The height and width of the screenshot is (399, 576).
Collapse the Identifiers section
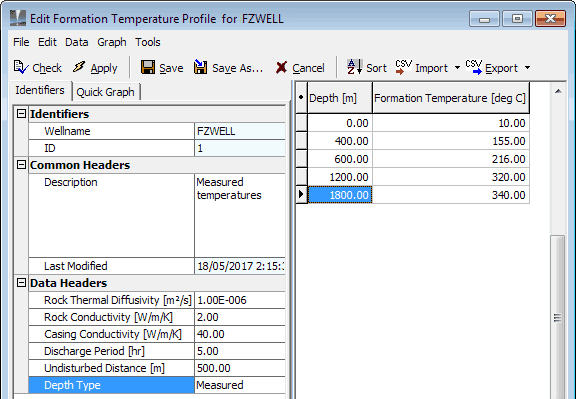[21, 114]
